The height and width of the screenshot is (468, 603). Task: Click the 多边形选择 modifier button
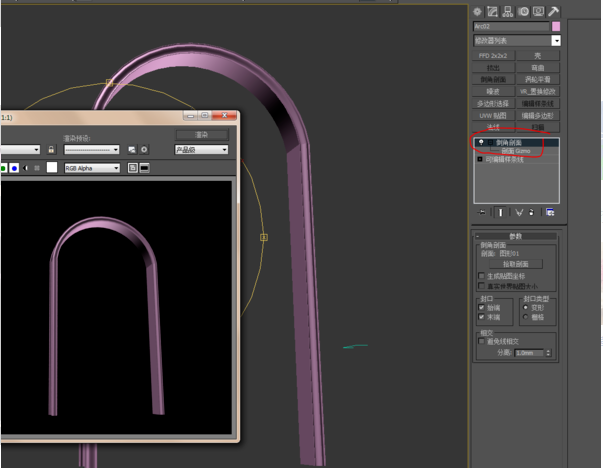pyautogui.click(x=493, y=103)
